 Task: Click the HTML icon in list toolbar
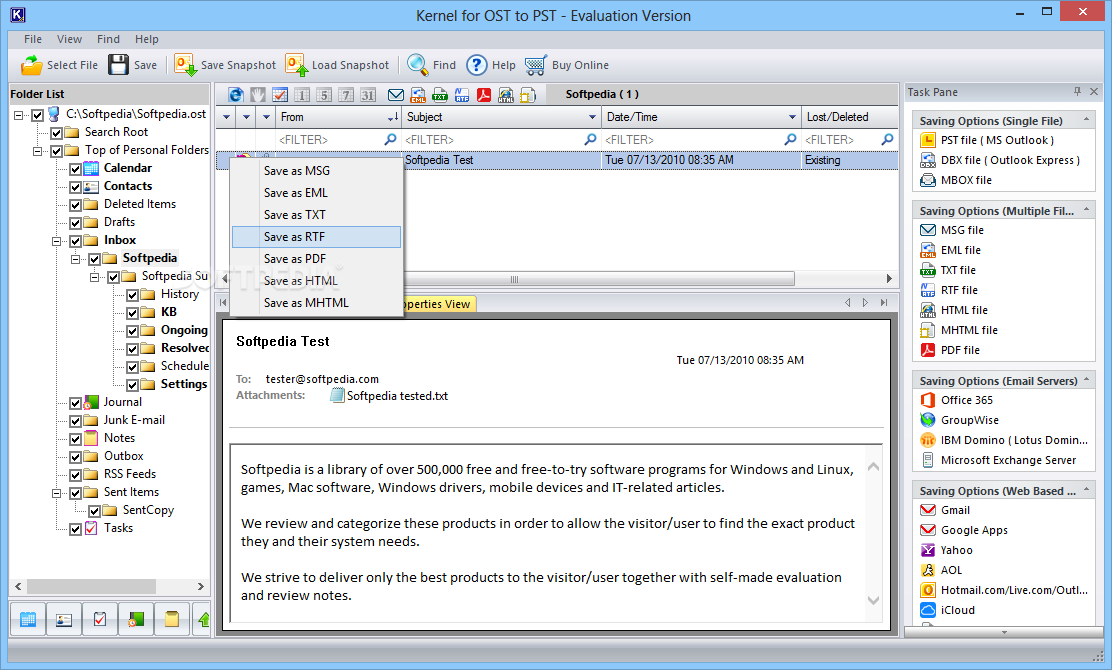click(x=506, y=94)
